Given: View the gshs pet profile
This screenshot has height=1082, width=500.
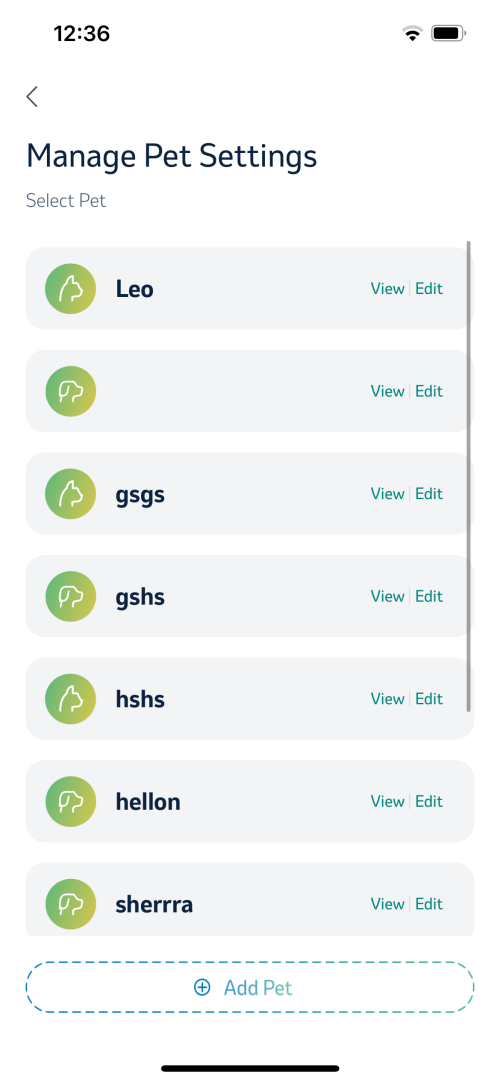Looking at the screenshot, I should coord(388,596).
